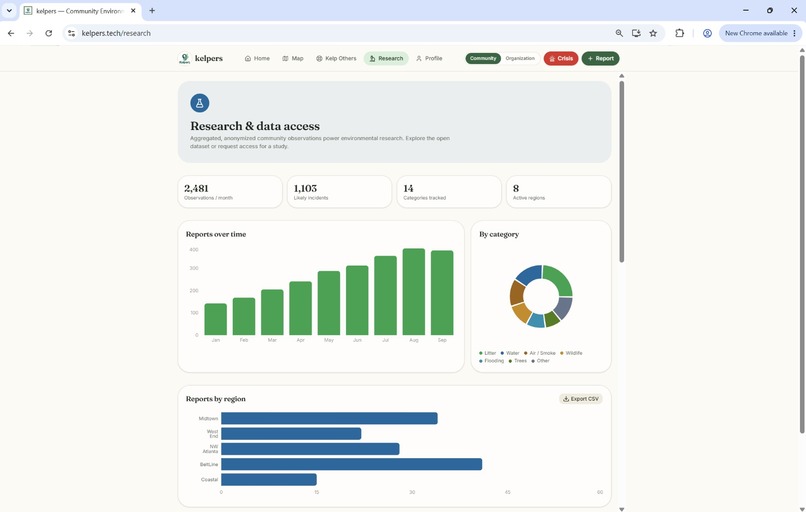Viewport: 806px width, 512px height.
Task: Open the Kelp Others page
Action: (x=336, y=59)
